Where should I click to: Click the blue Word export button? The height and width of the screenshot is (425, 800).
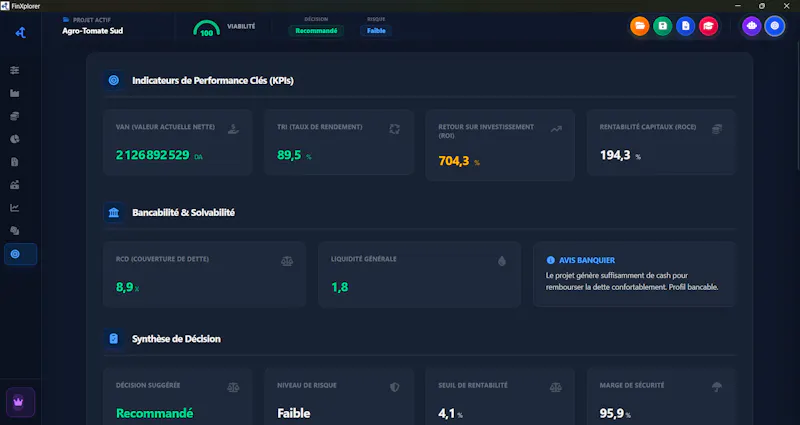tap(685, 26)
